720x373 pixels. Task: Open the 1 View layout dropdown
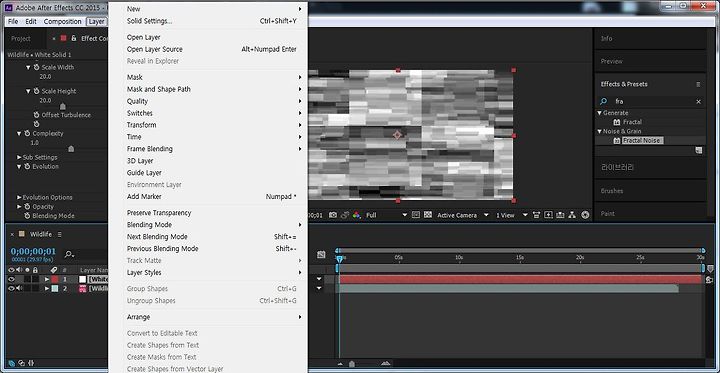[x=512, y=215]
